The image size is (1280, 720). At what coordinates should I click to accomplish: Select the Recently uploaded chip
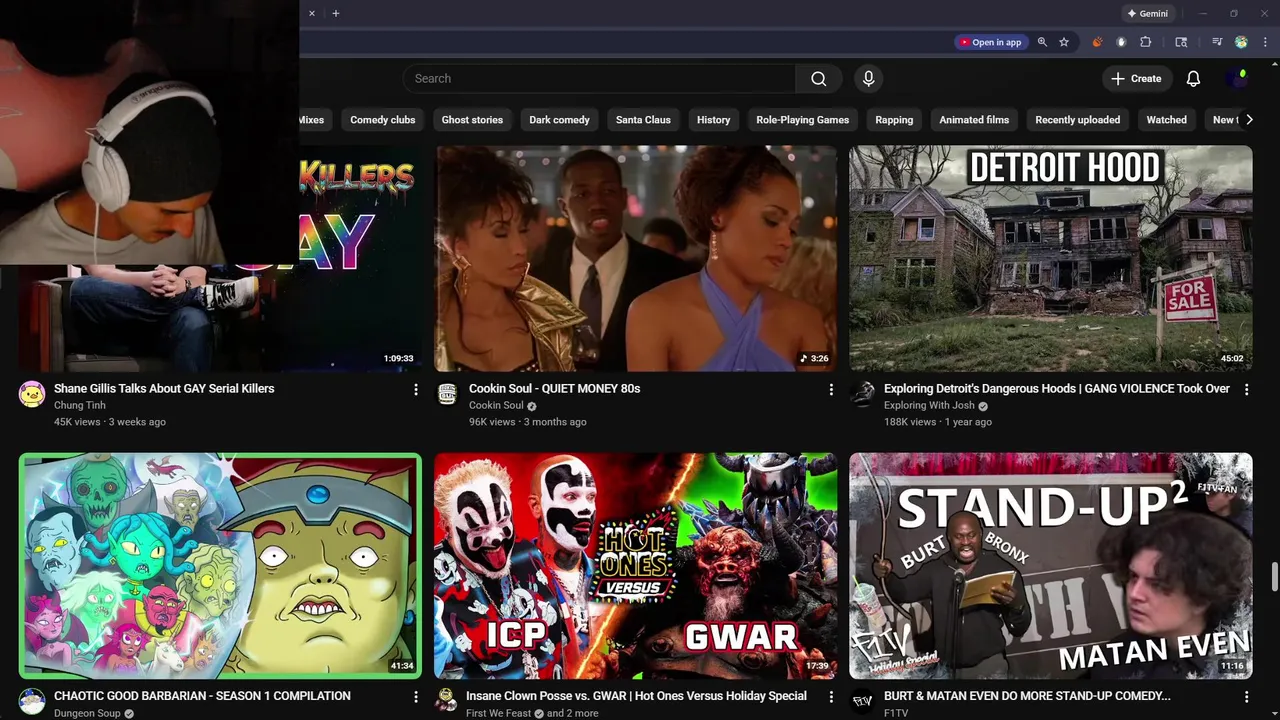[1077, 120]
